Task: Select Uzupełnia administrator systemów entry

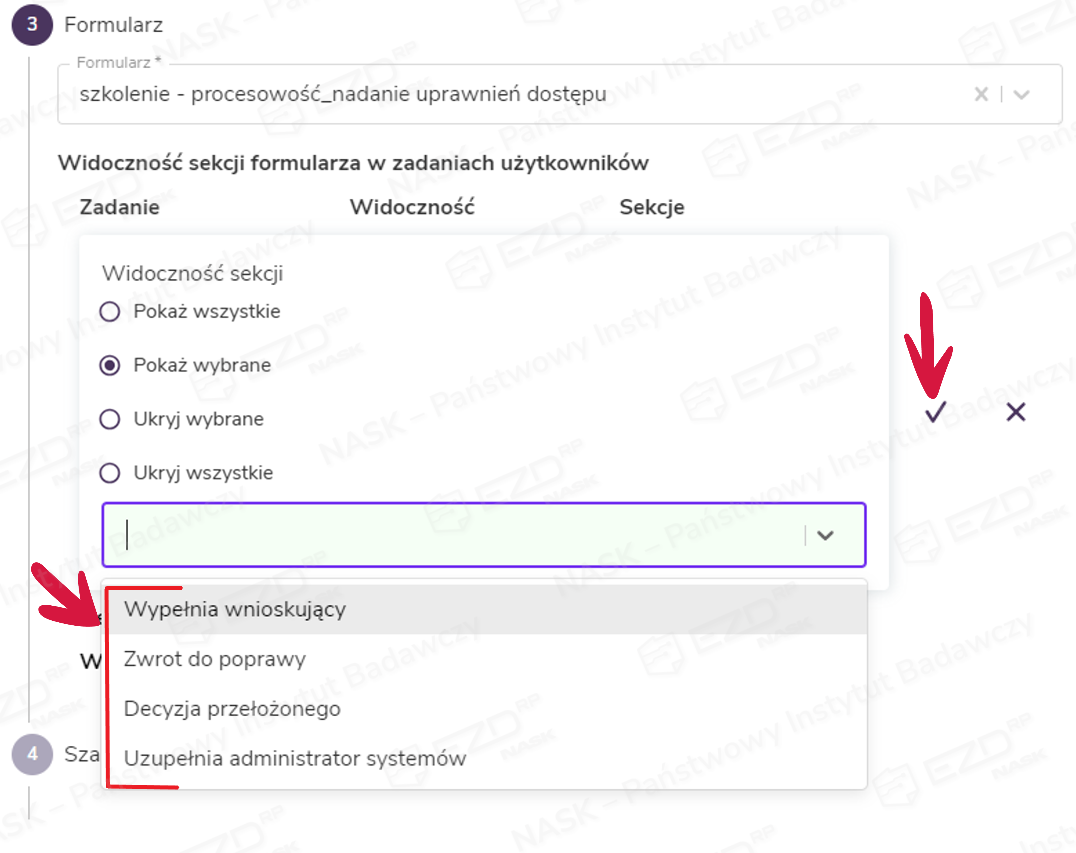Action: 295,759
